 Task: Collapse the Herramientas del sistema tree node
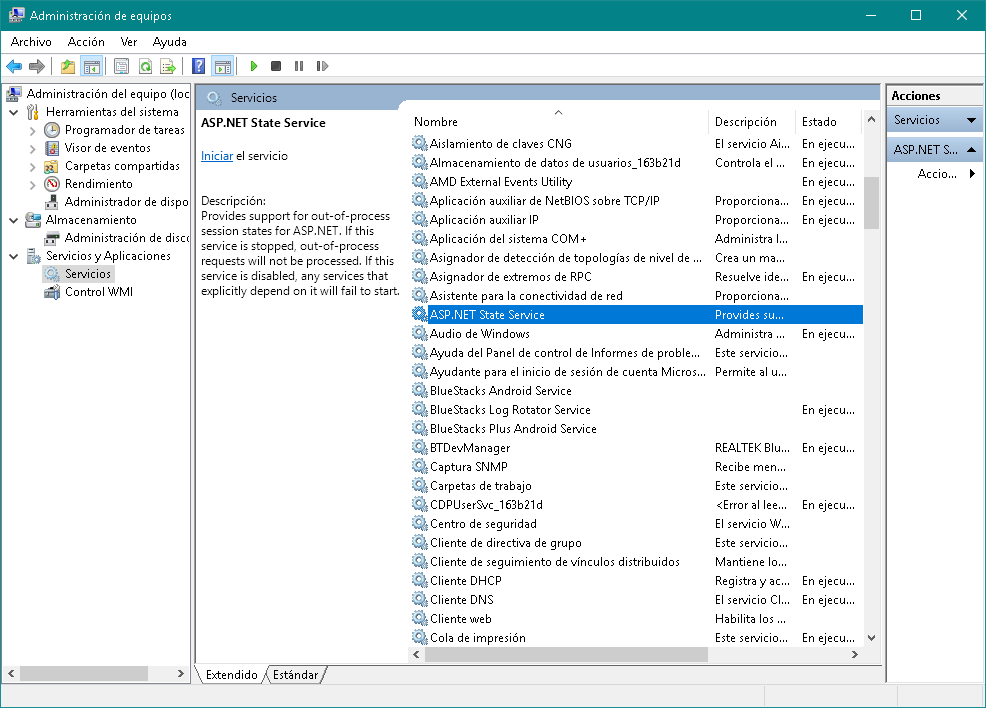(x=14, y=112)
